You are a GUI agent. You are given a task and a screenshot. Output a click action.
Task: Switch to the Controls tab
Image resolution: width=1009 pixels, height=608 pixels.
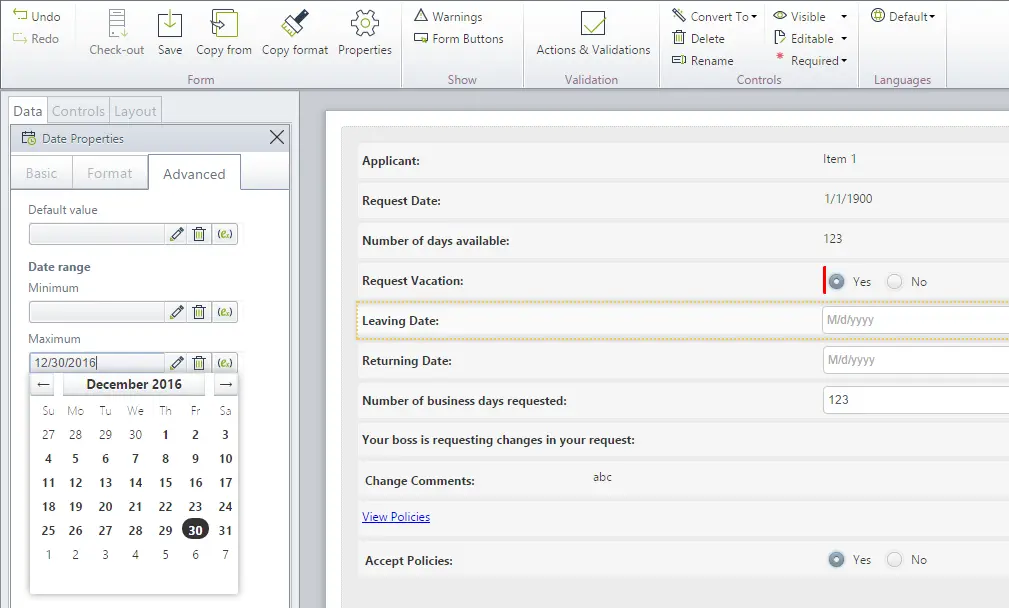(79, 111)
